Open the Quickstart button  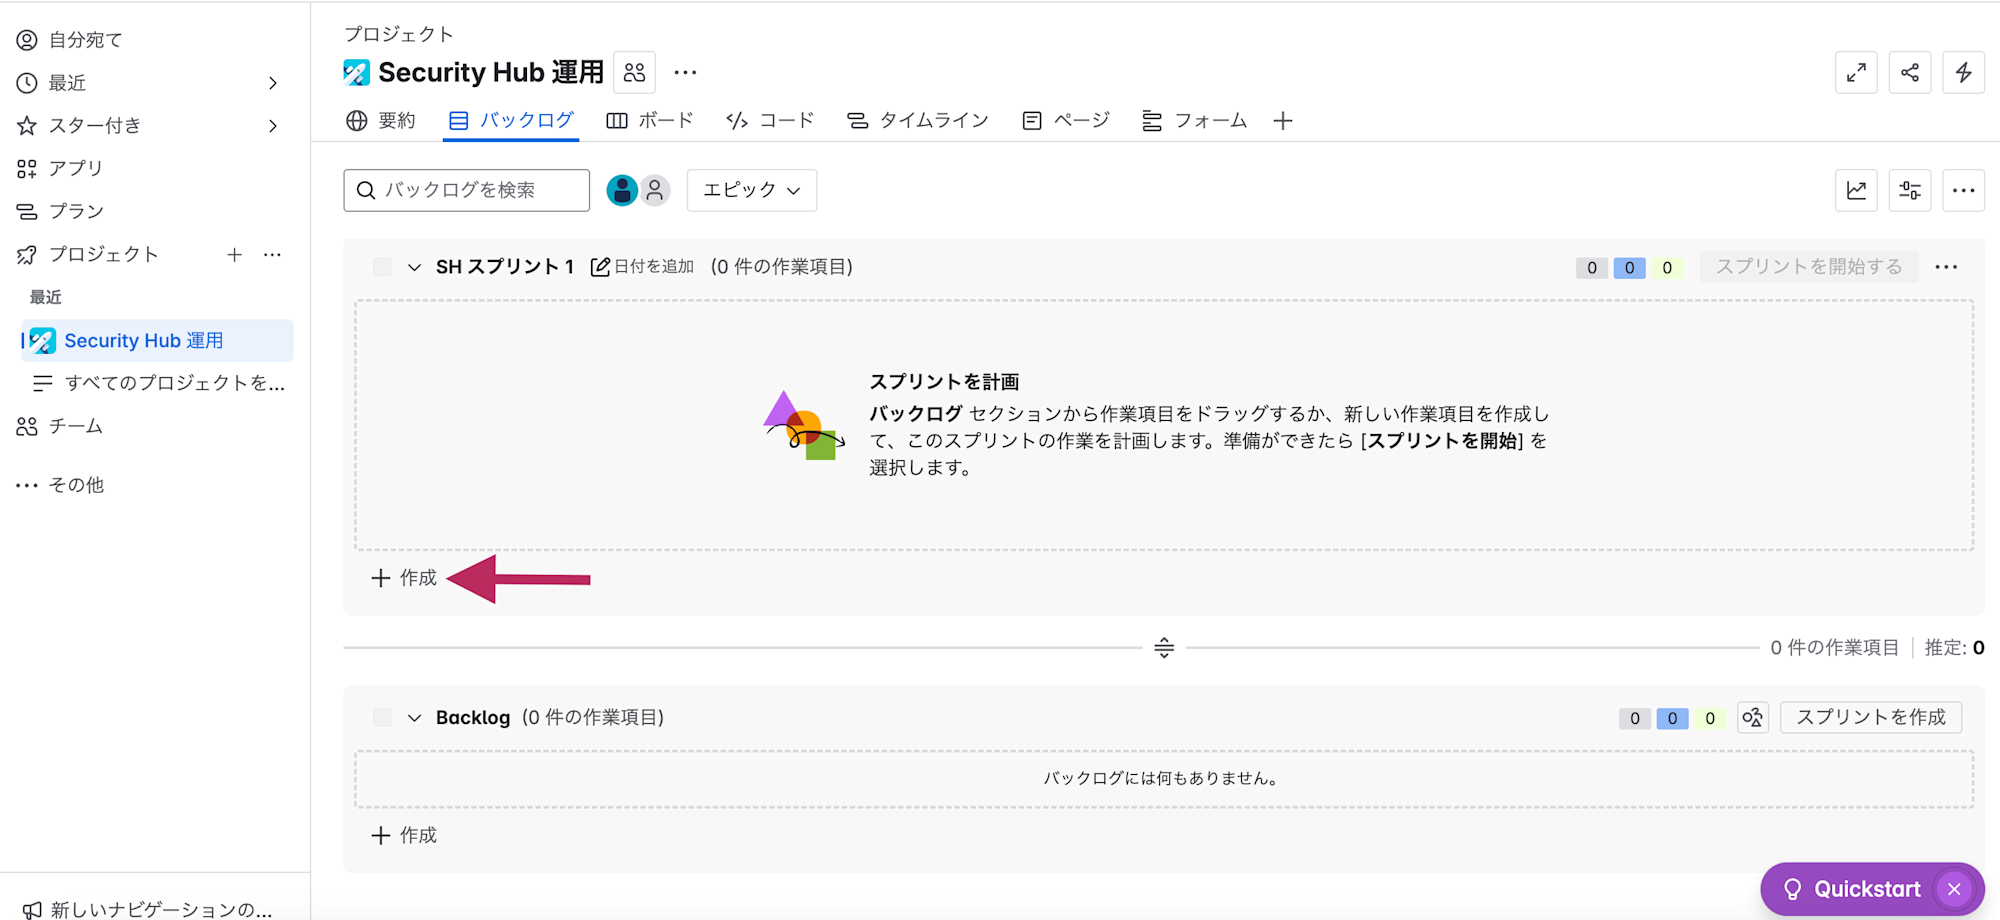pos(1852,889)
